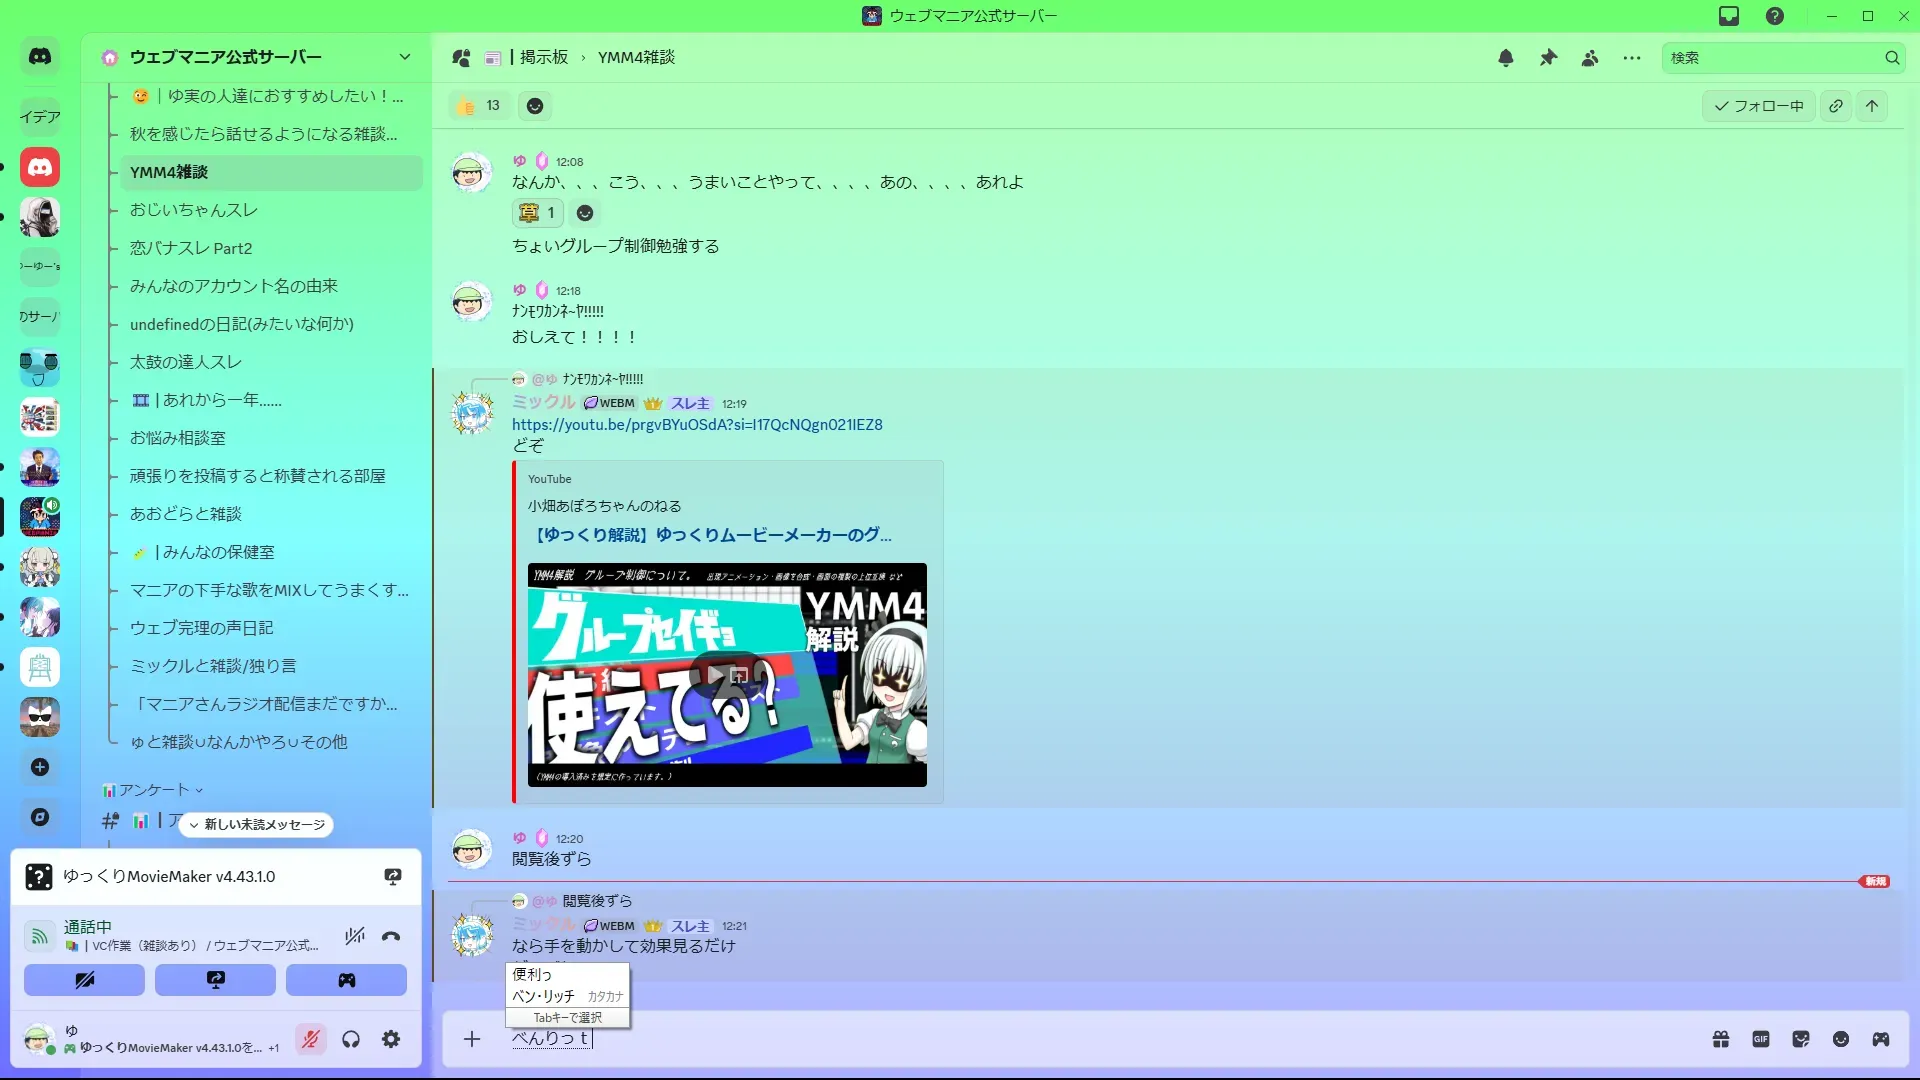Screen dimensions: 1920x1080
Task: Toggle camera on in voice panel
Action: pyautogui.click(x=84, y=980)
